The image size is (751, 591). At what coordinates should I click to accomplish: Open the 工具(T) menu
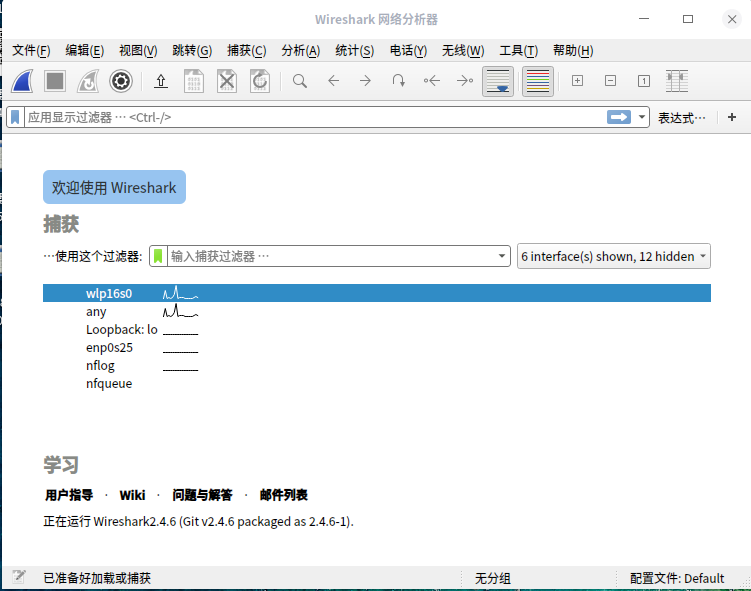click(518, 51)
